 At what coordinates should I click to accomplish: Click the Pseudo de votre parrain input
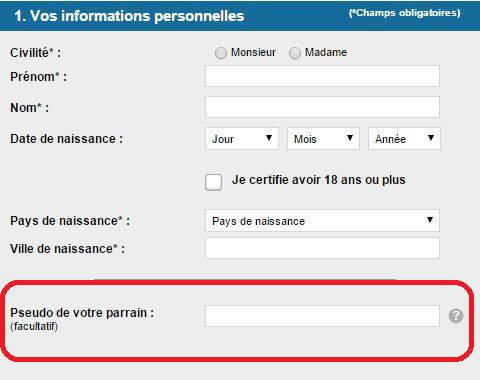322,316
